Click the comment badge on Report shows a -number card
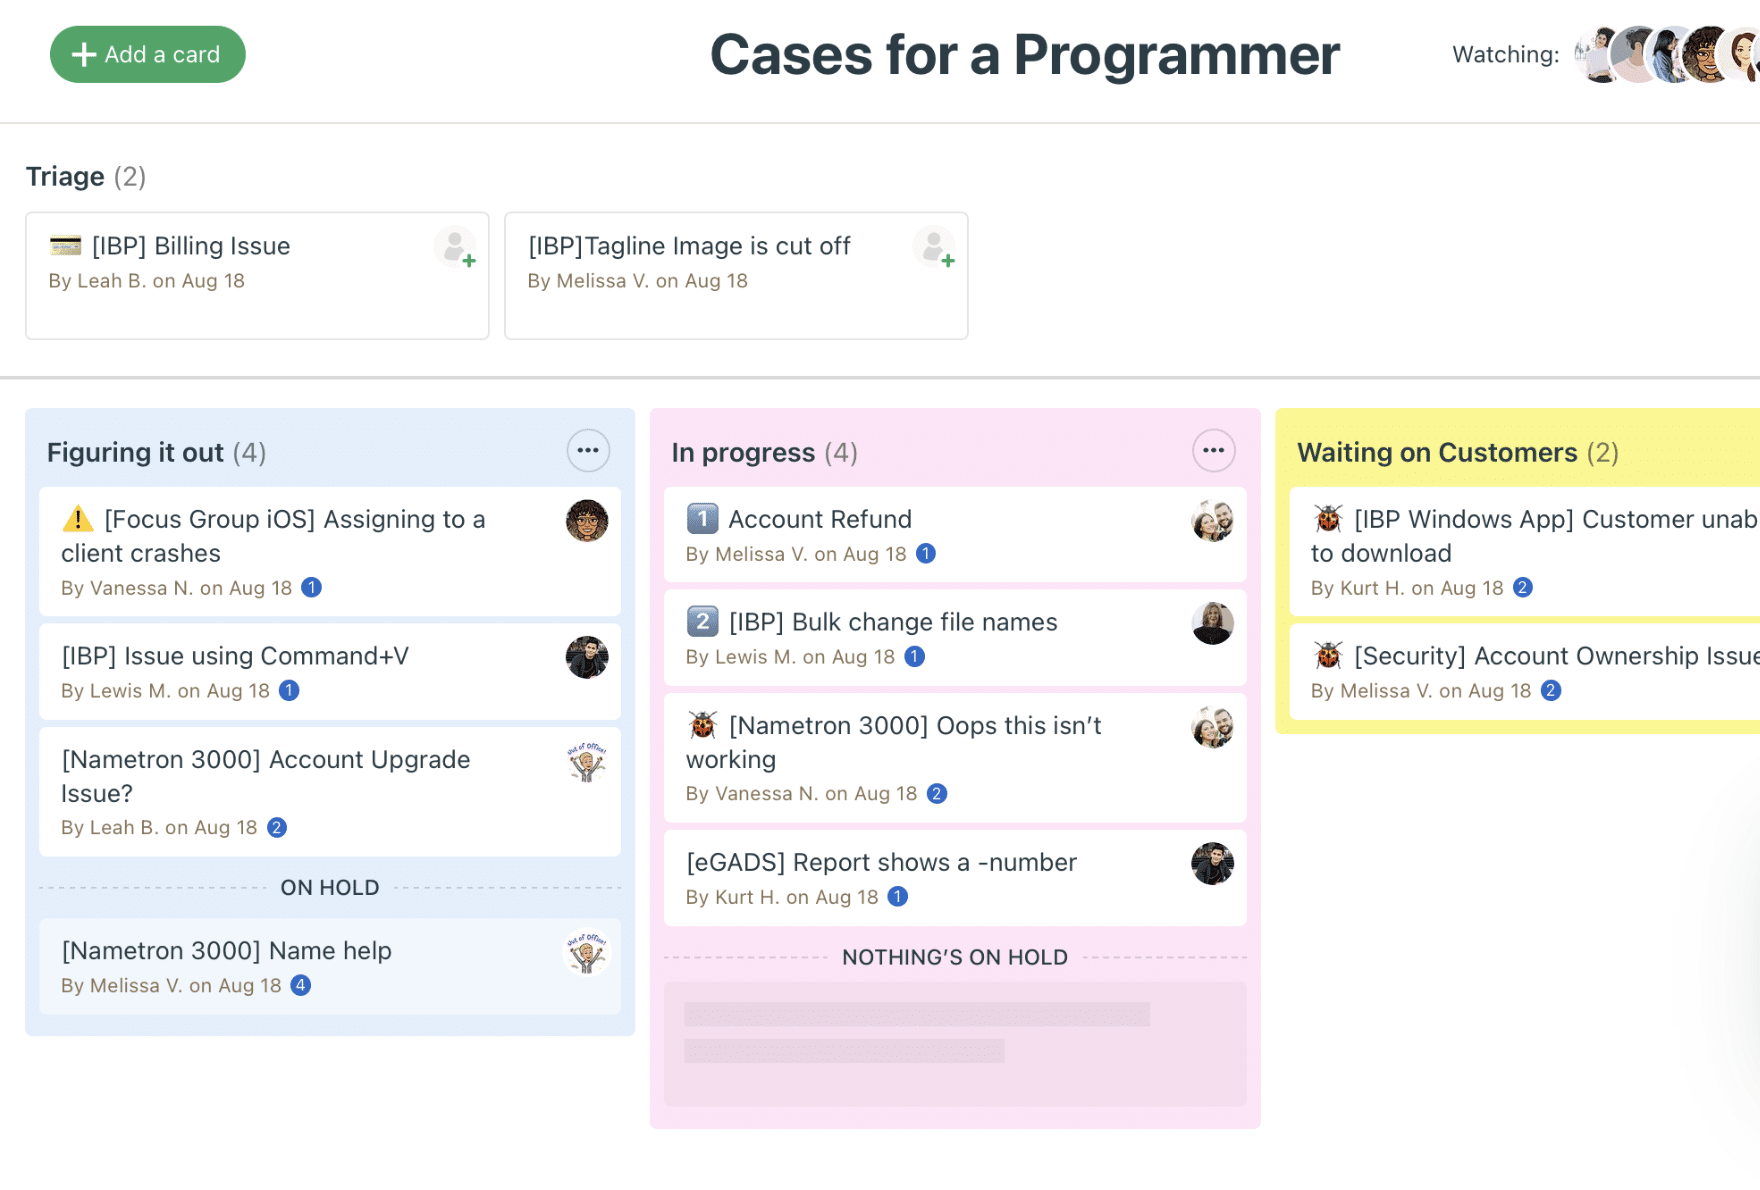Image resolution: width=1760 pixels, height=1190 pixels. (x=898, y=897)
